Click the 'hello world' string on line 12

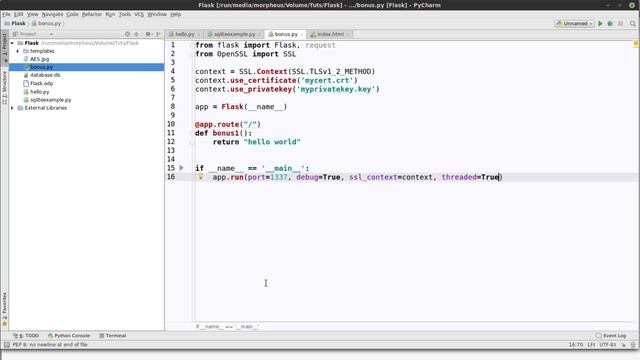pyautogui.click(x=272, y=142)
